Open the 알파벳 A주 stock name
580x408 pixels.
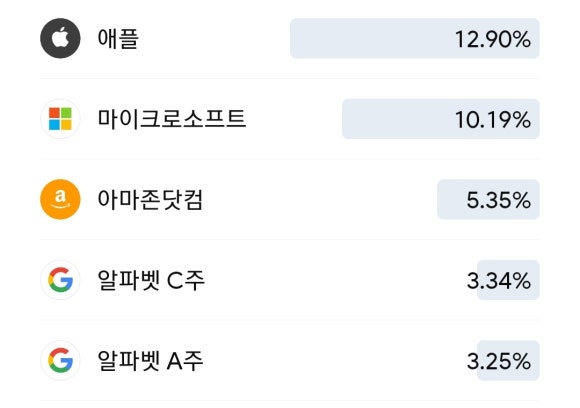(x=150, y=361)
